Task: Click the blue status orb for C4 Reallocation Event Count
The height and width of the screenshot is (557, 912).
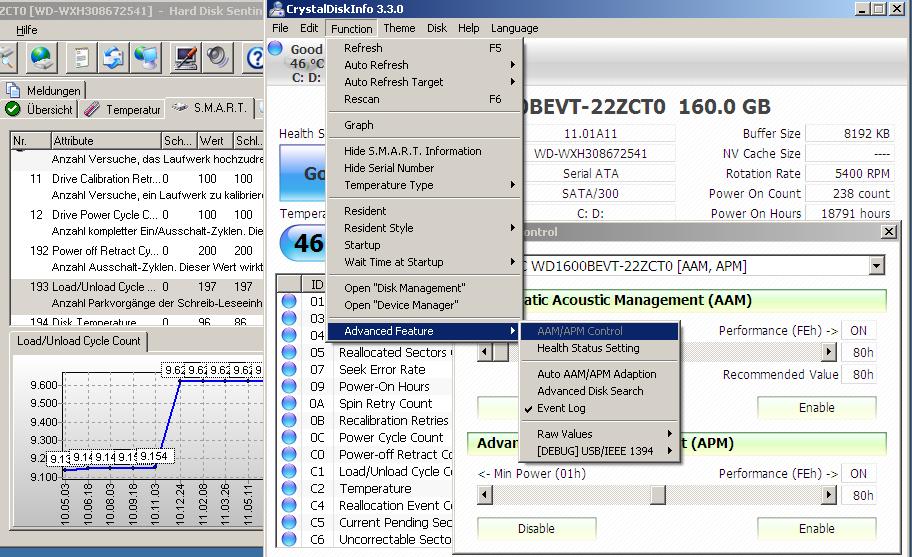Action: pyautogui.click(x=289, y=505)
